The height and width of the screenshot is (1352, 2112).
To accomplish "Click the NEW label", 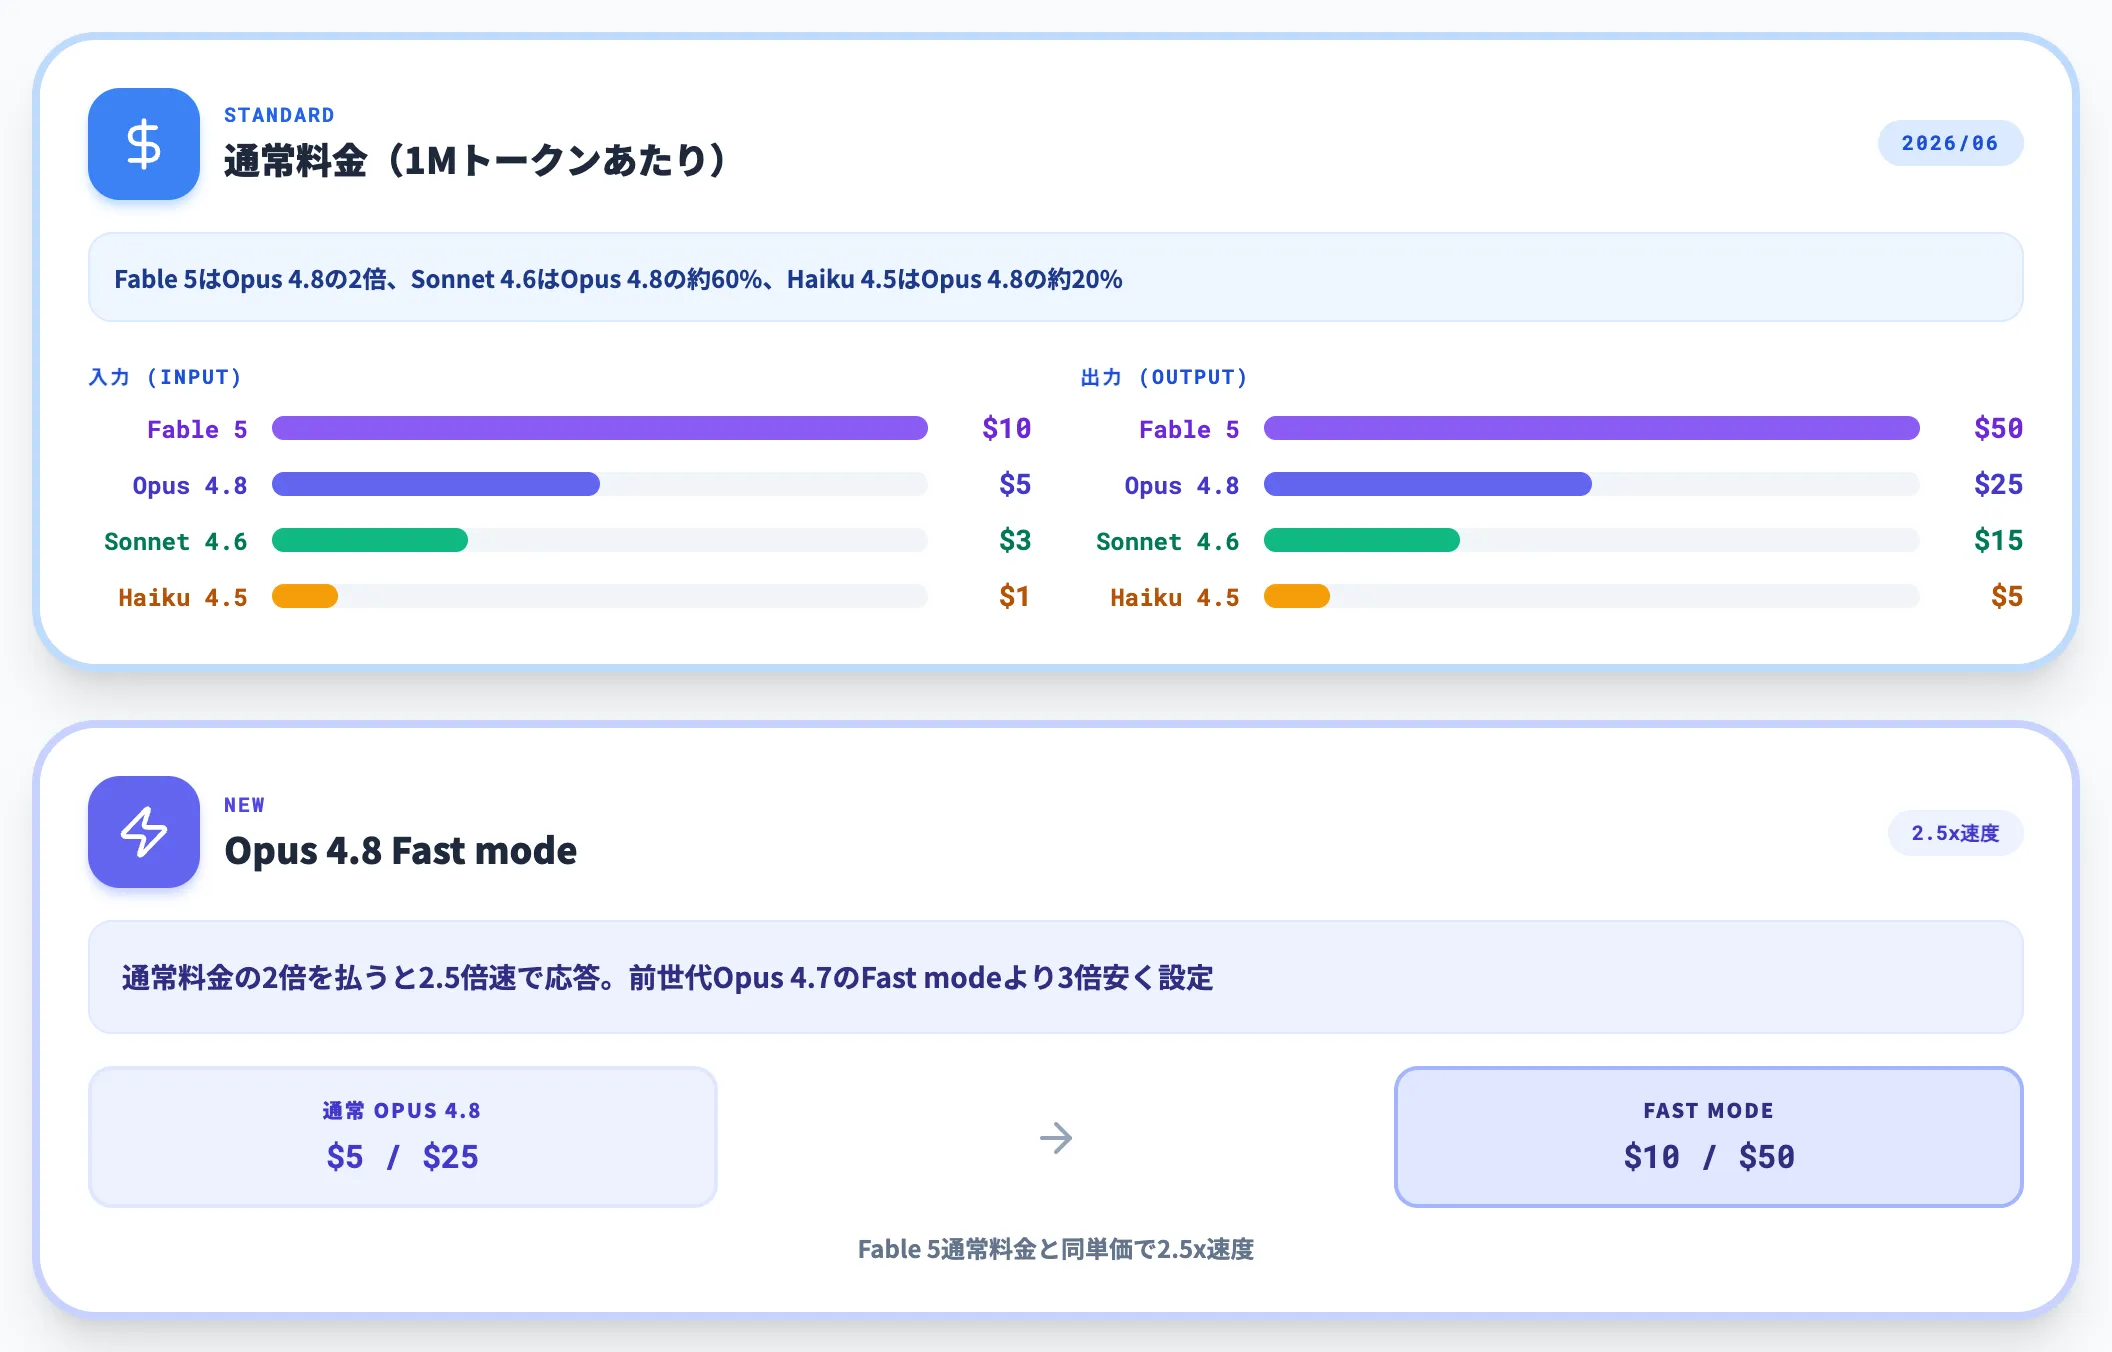I will (x=244, y=805).
